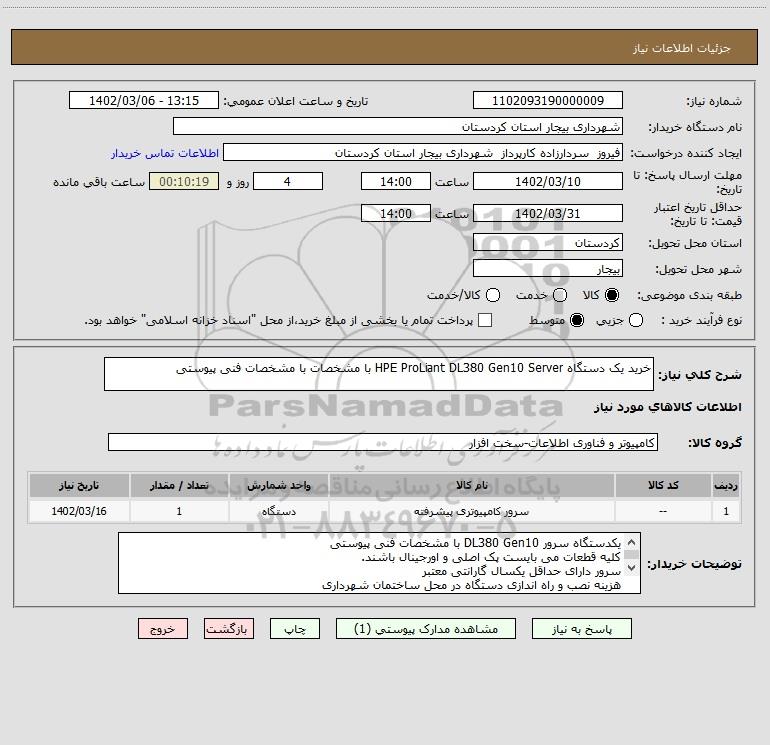Click the پاسخ به نیاز button

click(x=581, y=629)
